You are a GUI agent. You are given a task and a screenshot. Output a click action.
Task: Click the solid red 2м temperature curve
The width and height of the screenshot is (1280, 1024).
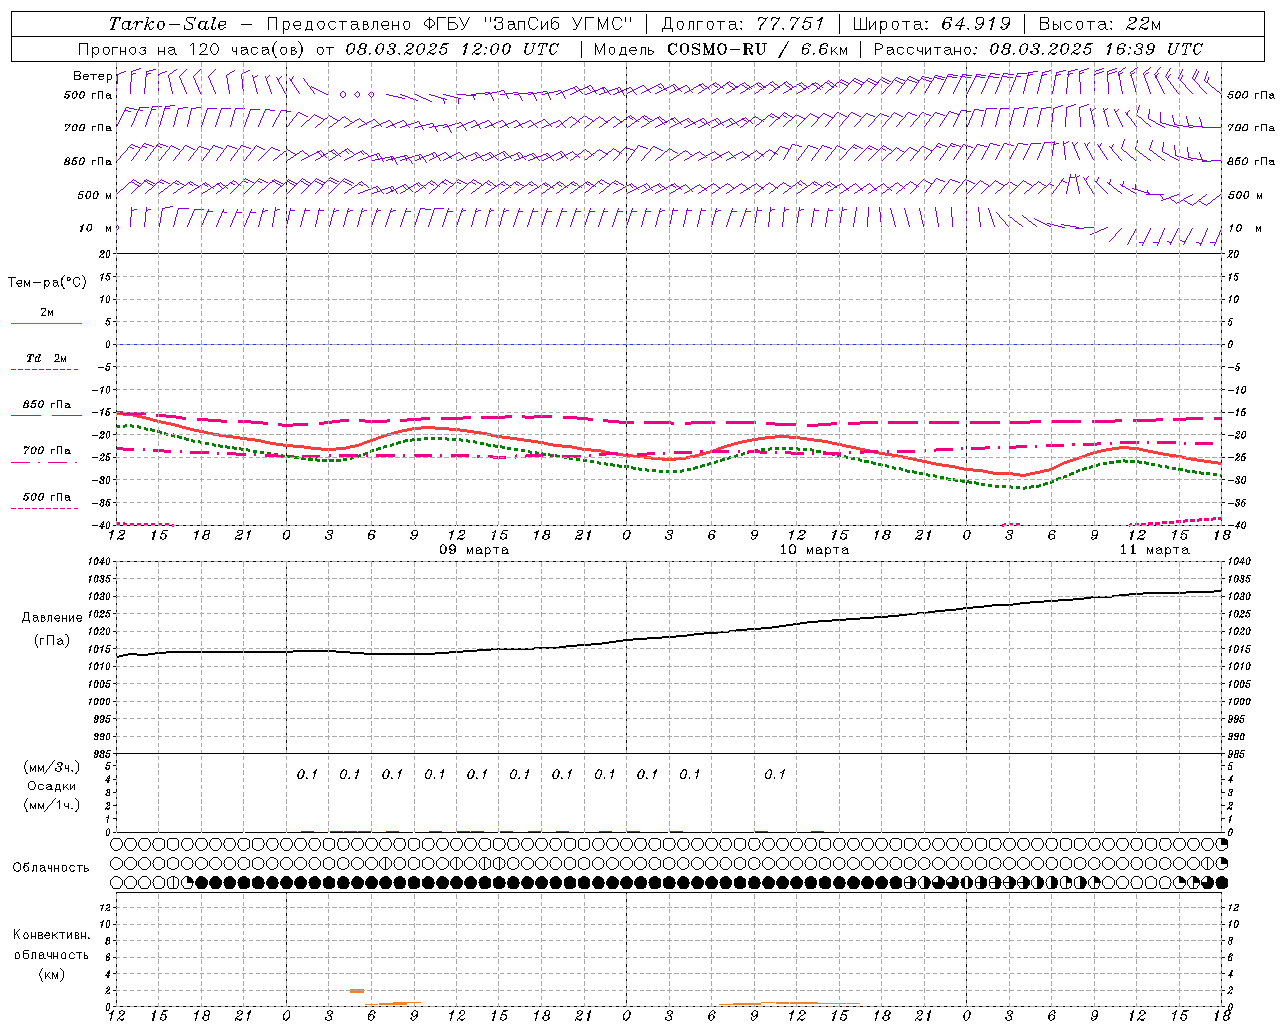coord(669,457)
